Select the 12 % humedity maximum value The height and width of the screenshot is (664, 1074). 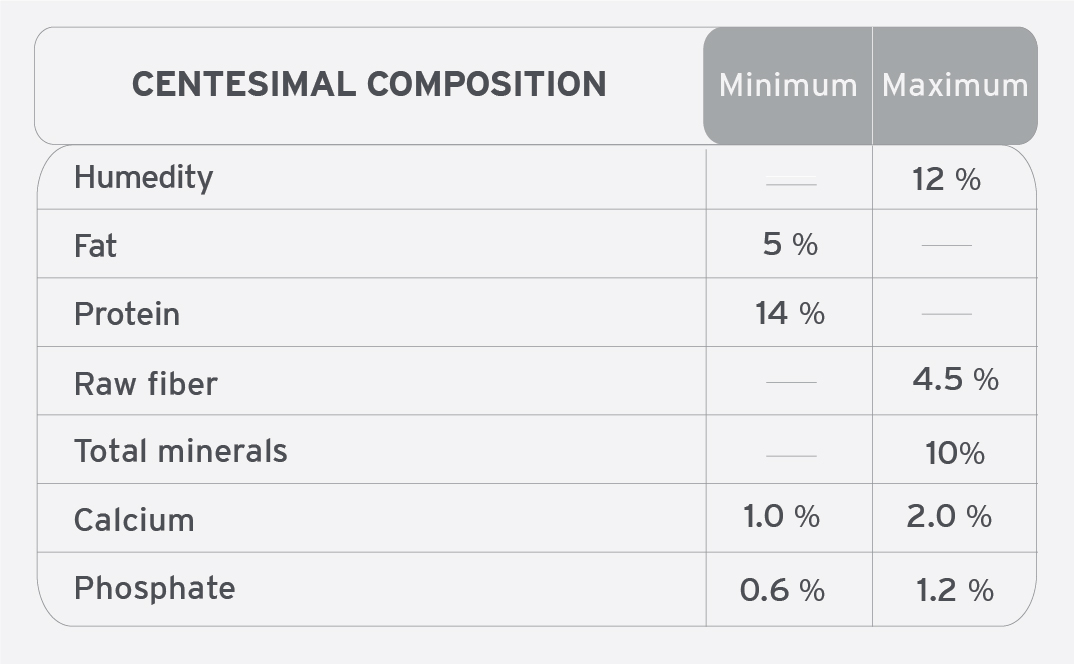(946, 180)
